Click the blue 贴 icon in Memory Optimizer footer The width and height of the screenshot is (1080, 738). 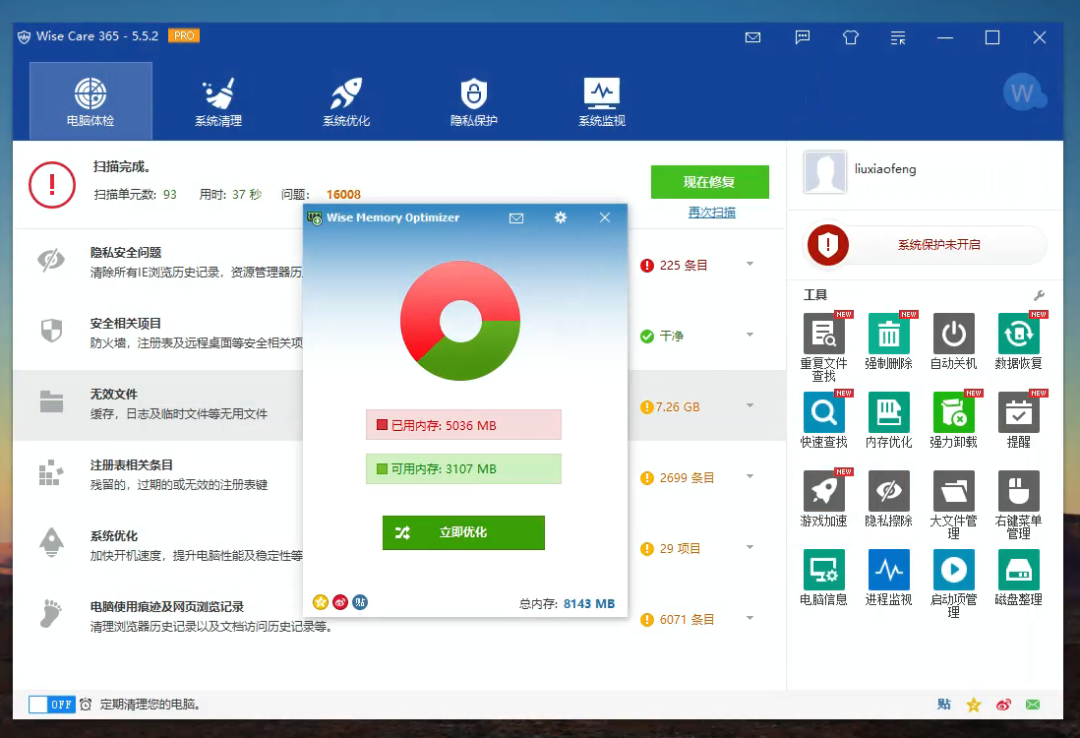(x=360, y=602)
